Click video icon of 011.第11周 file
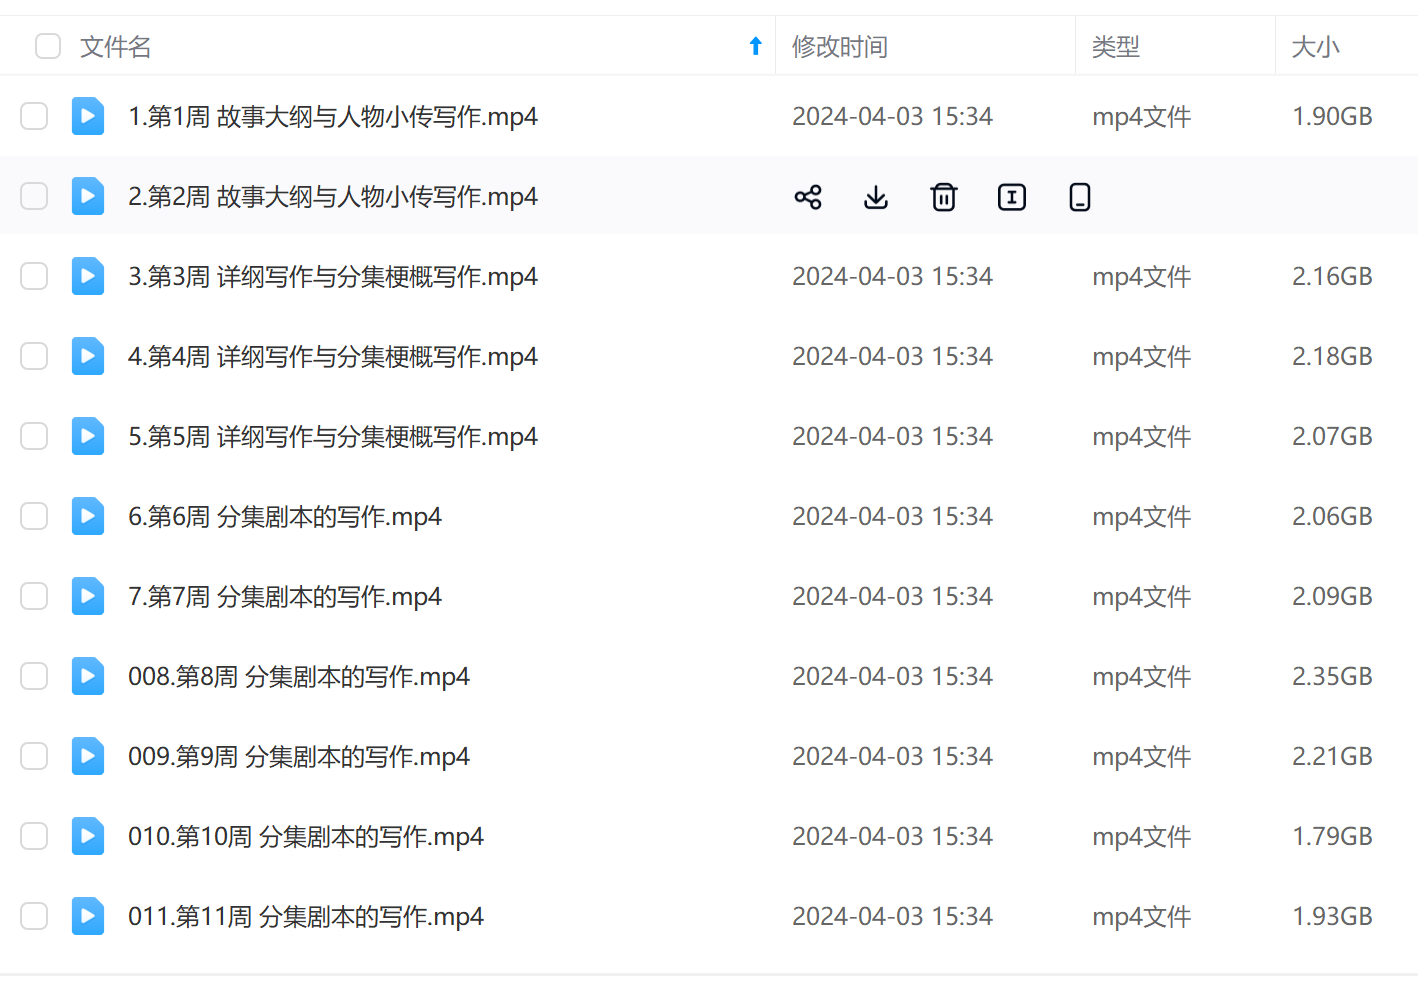The width and height of the screenshot is (1418, 984). (x=88, y=916)
